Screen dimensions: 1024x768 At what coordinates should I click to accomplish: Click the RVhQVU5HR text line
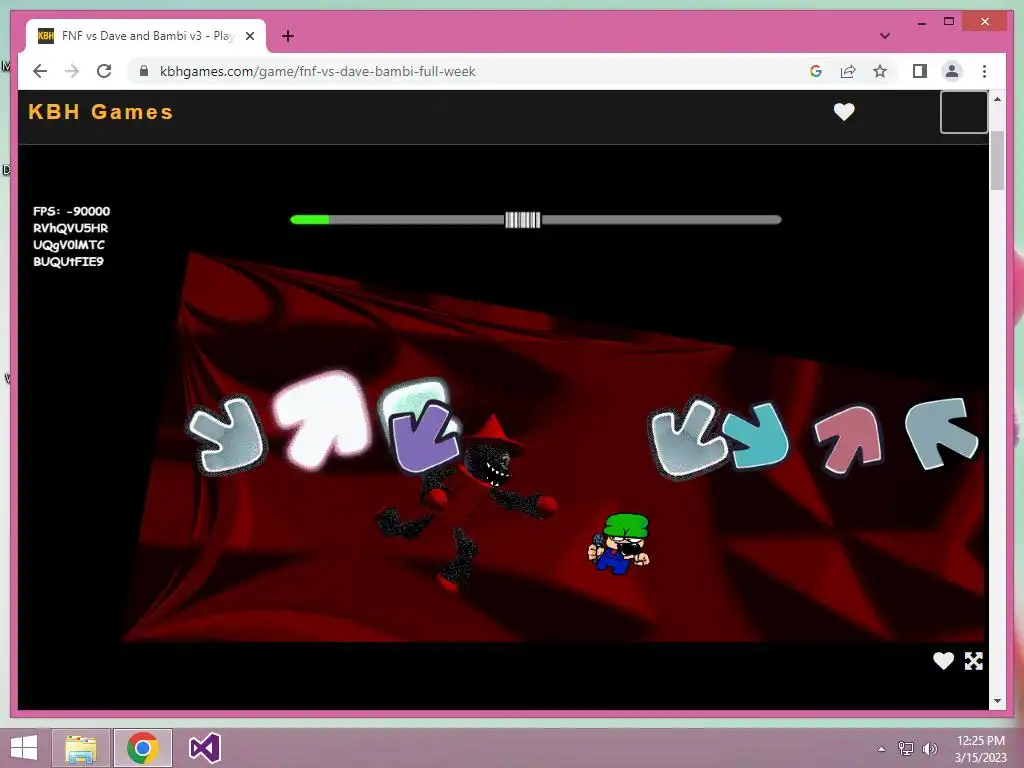pos(71,228)
